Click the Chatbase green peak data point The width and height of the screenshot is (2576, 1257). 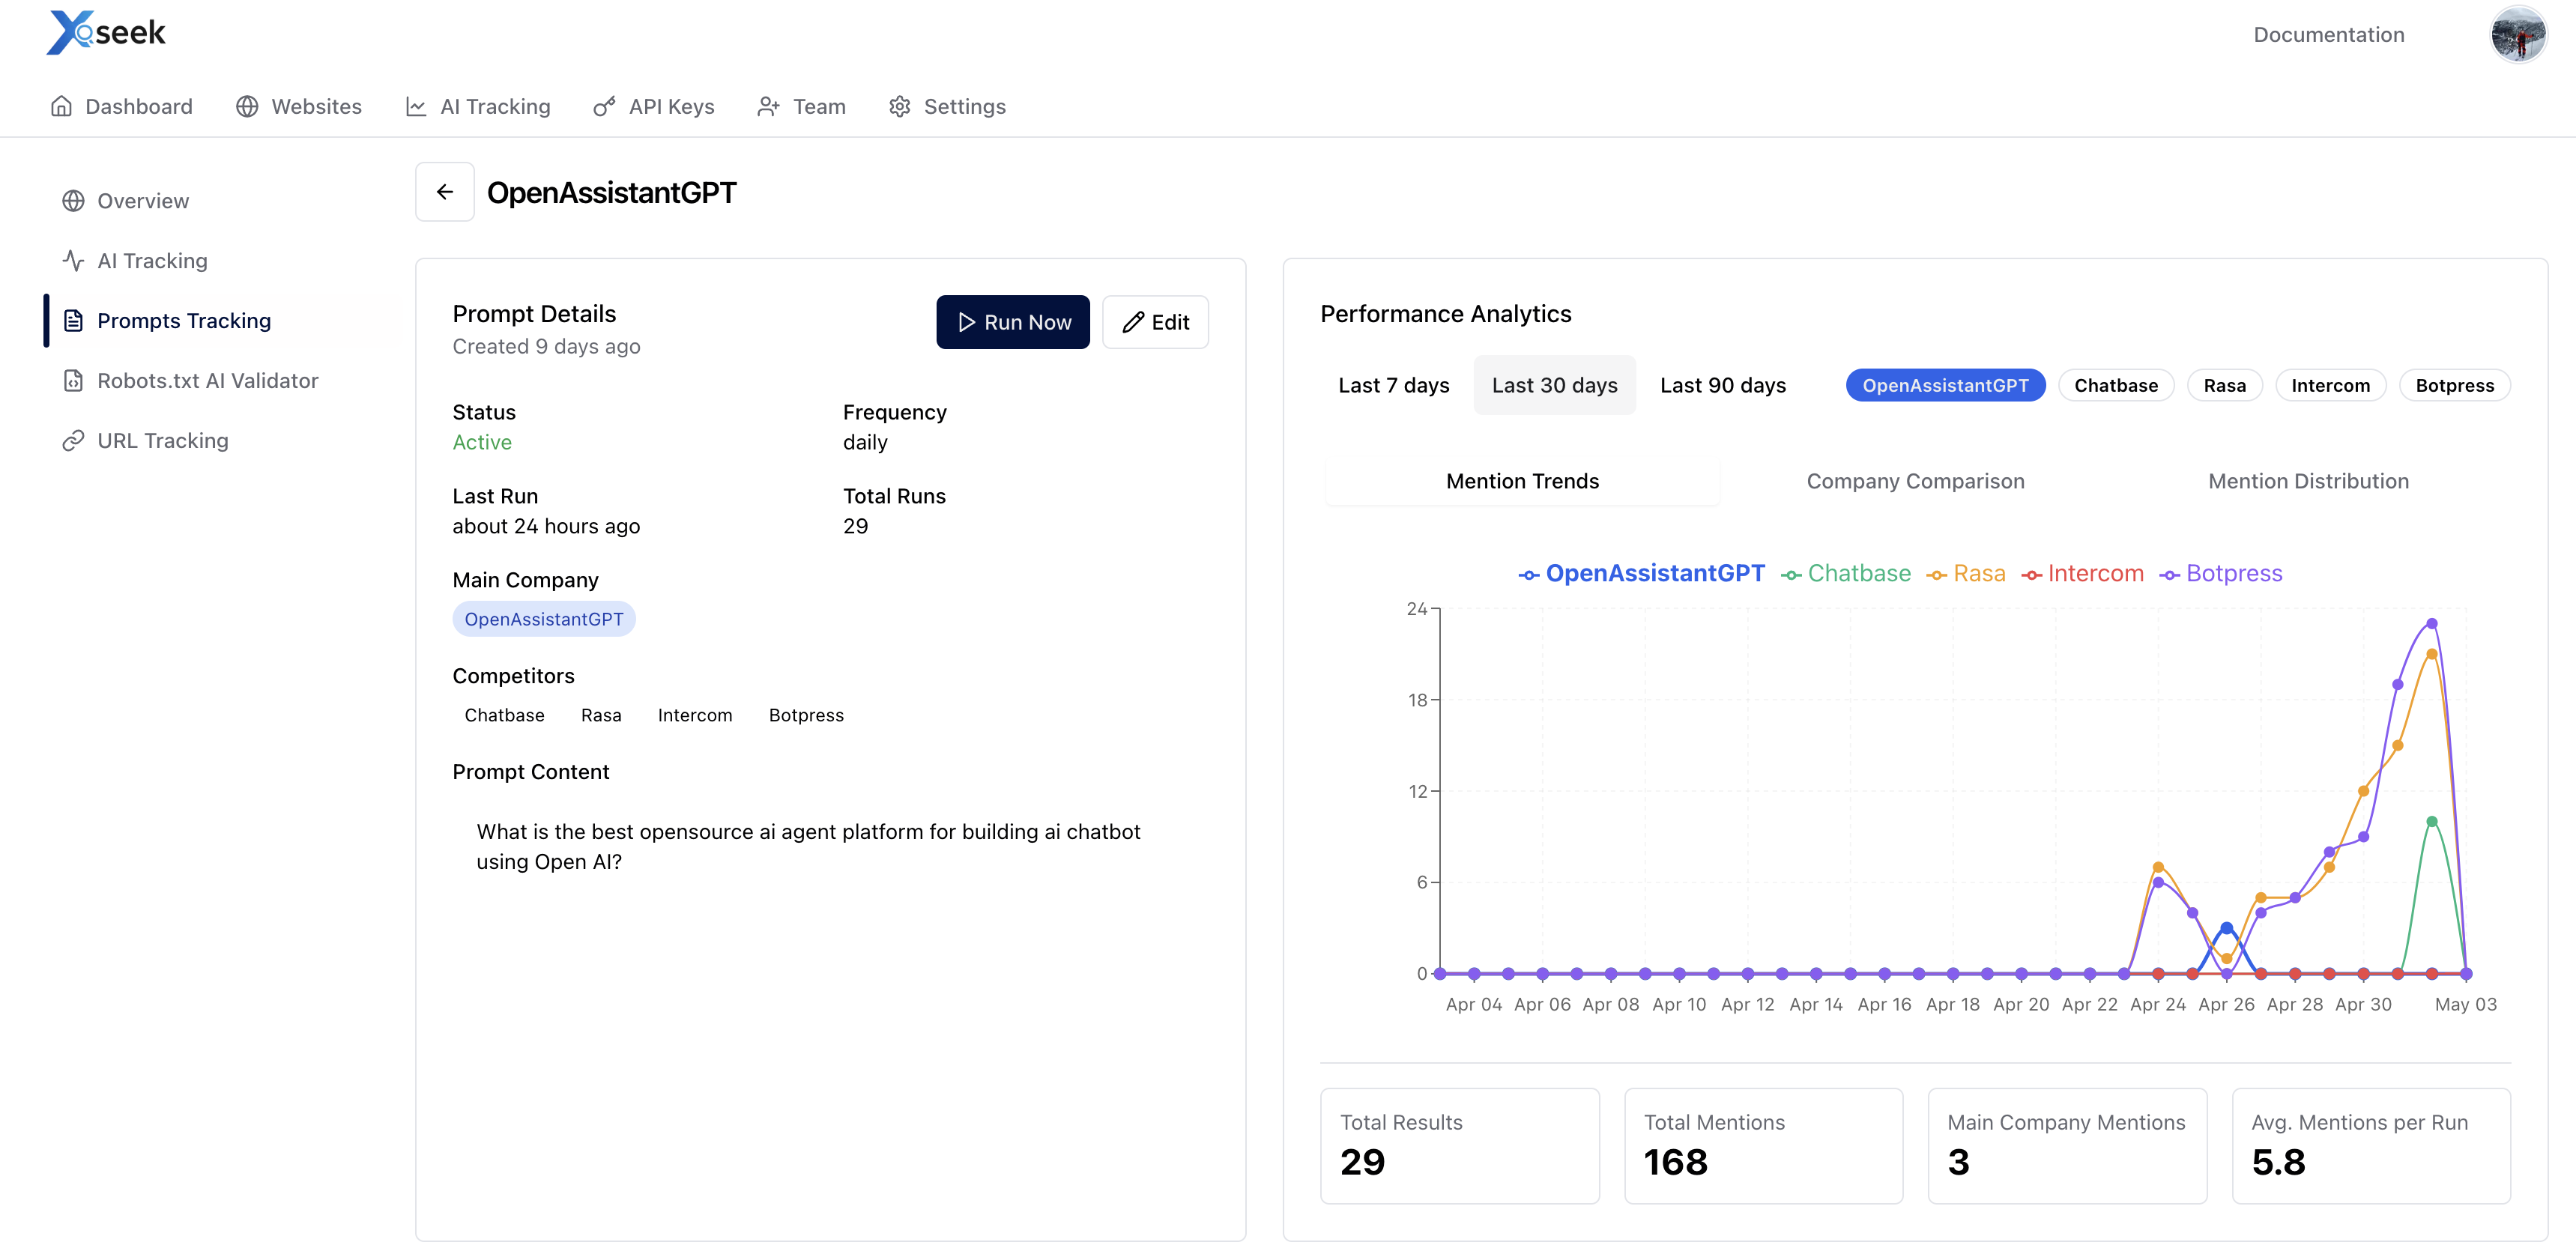click(2432, 821)
